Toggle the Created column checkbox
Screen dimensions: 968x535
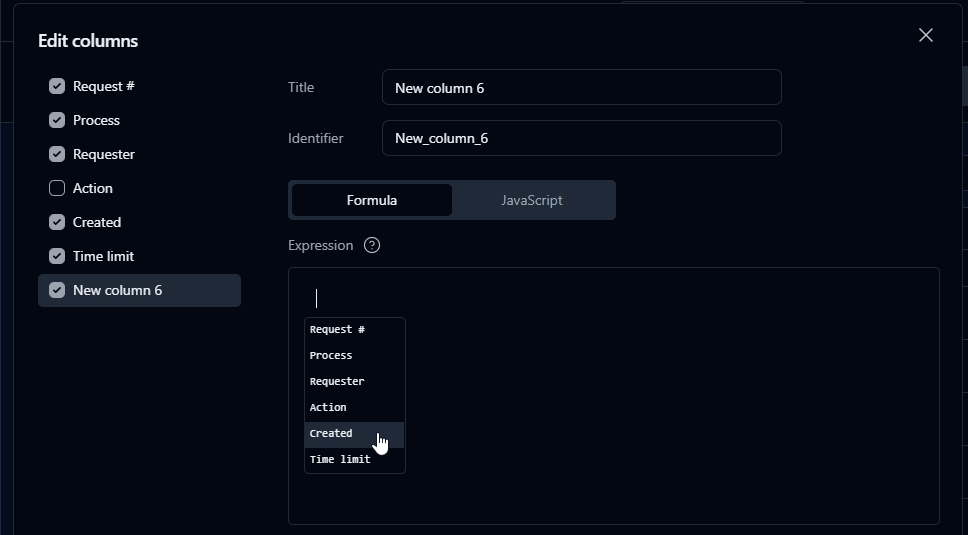pyautogui.click(x=57, y=222)
